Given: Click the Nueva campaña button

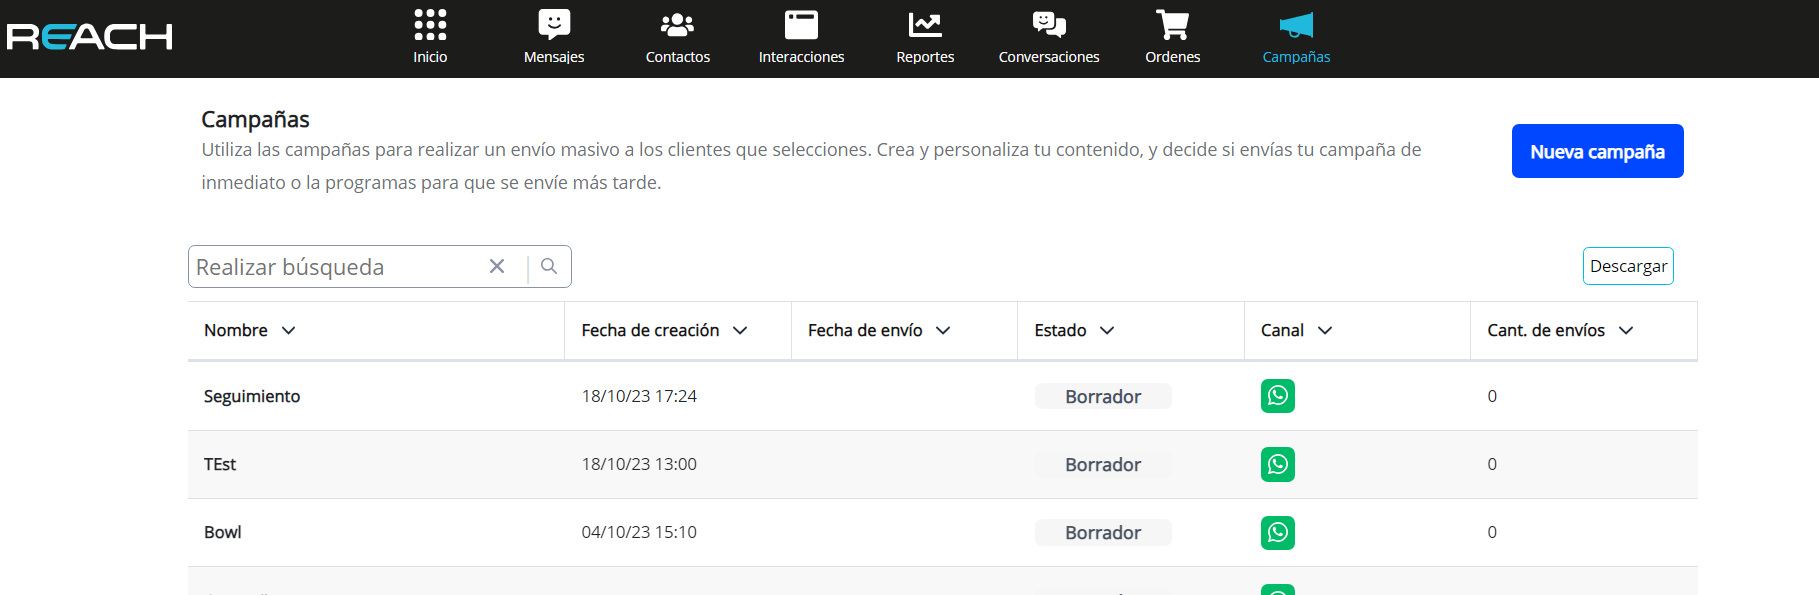Looking at the screenshot, I should point(1597,151).
